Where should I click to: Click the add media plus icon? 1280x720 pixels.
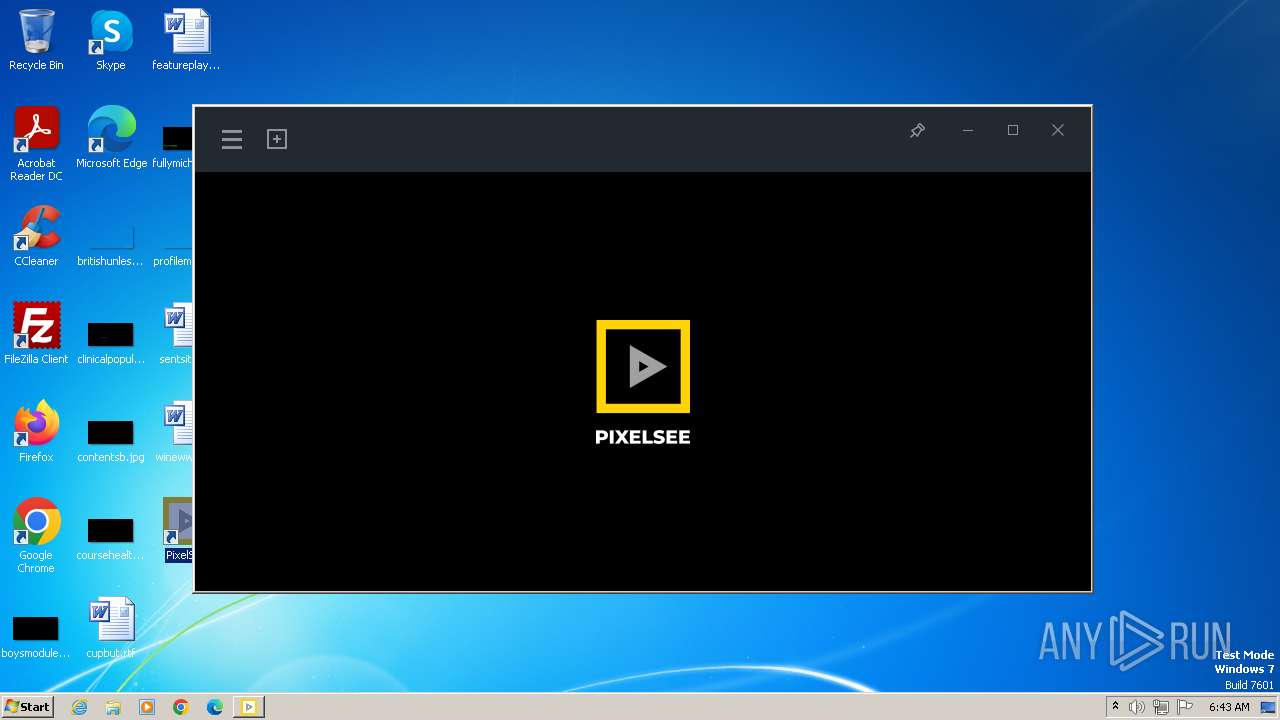coord(277,139)
